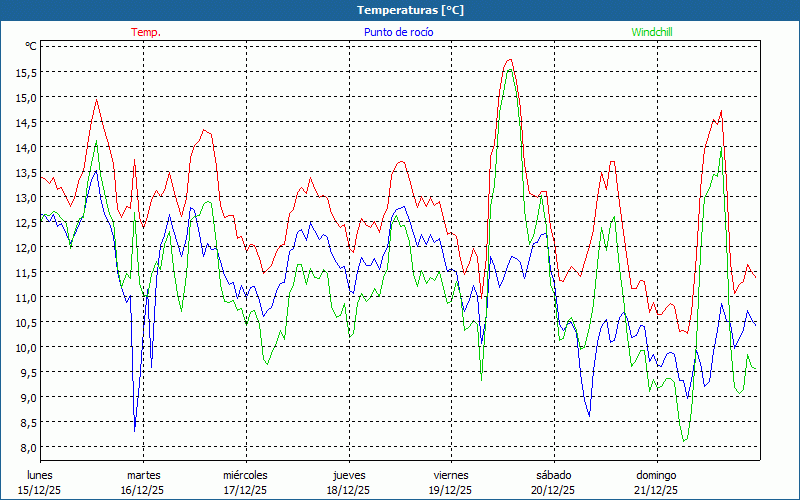
Task: Select the blue "Punto de rocío" legend label
Action: (x=398, y=32)
